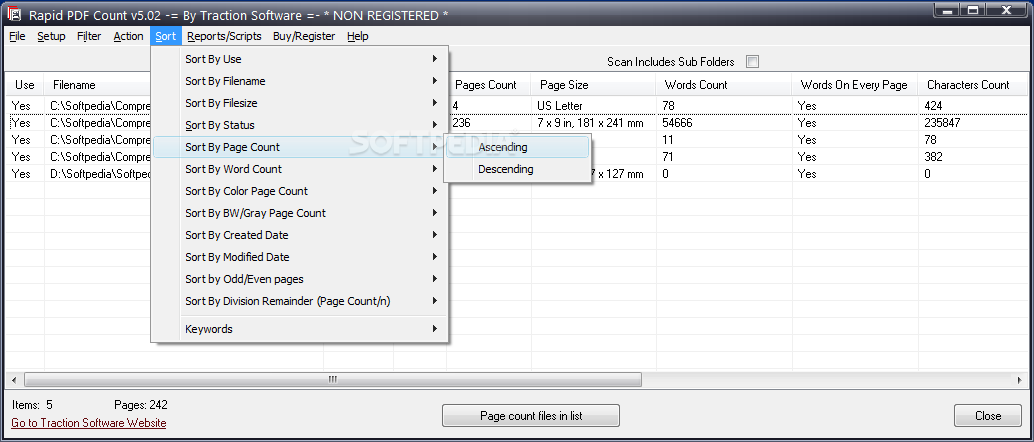Expand Sort By Created Date submenu
The image size is (1034, 442).
(x=300, y=235)
